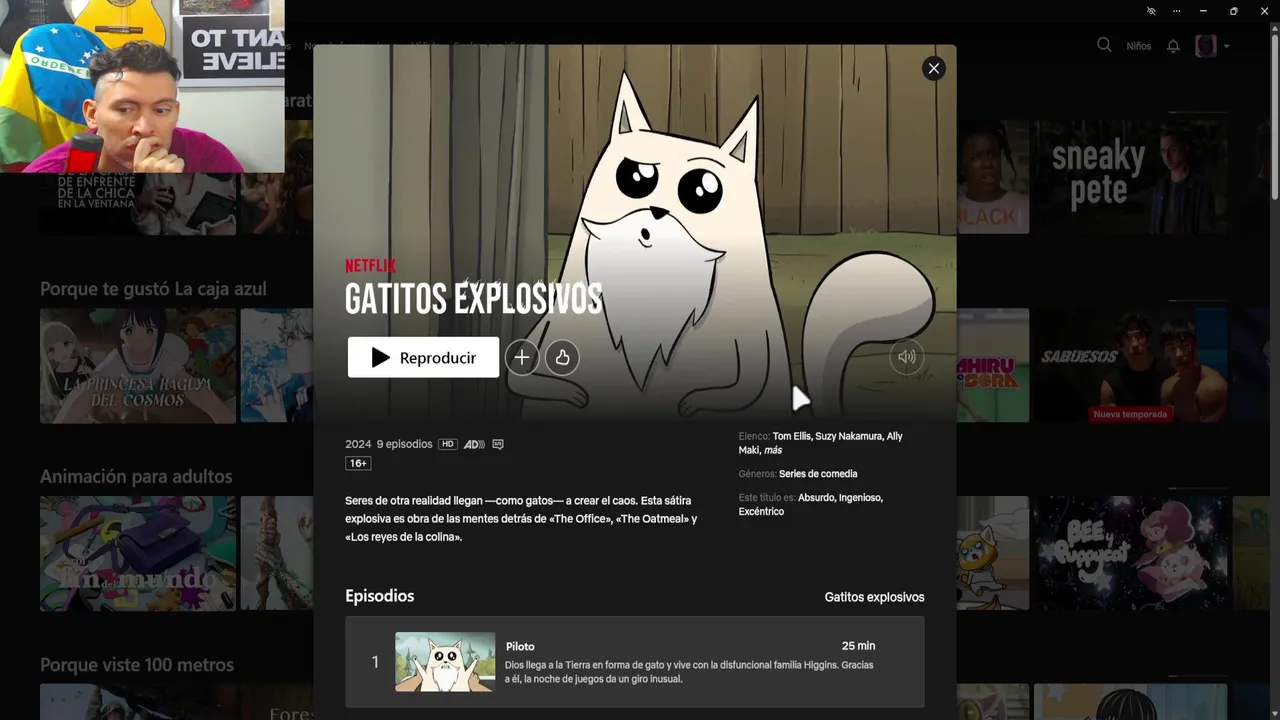Show more cast with más link
The height and width of the screenshot is (720, 1280).
point(773,450)
